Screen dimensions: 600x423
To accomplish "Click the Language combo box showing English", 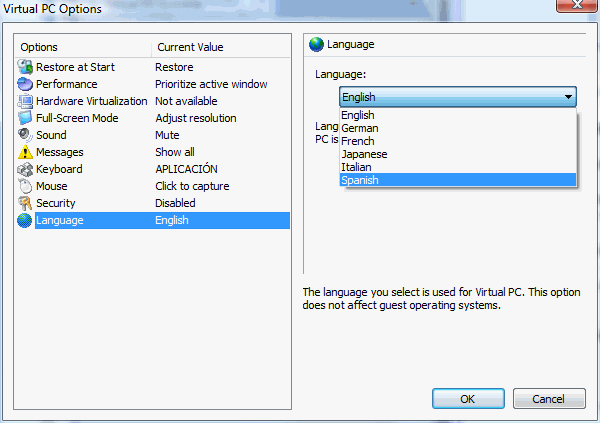I will (x=458, y=97).
